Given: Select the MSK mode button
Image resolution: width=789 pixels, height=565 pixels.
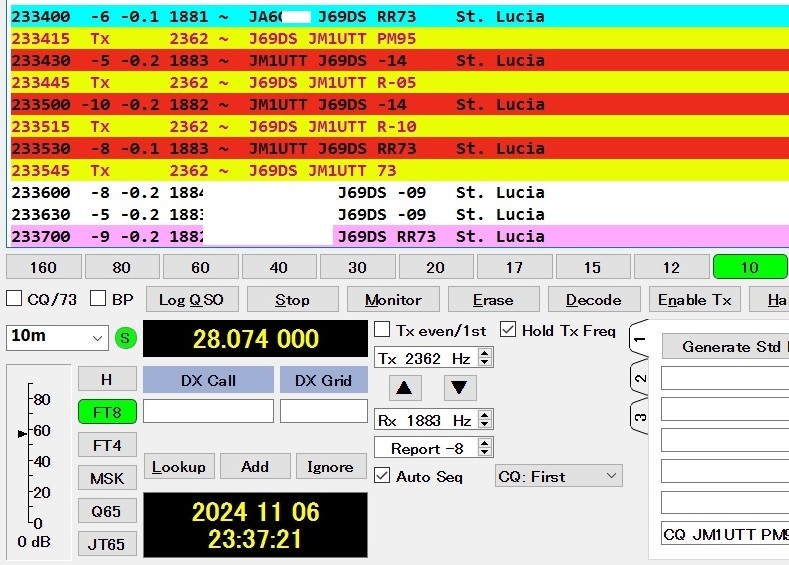Looking at the screenshot, I should coord(107,478).
